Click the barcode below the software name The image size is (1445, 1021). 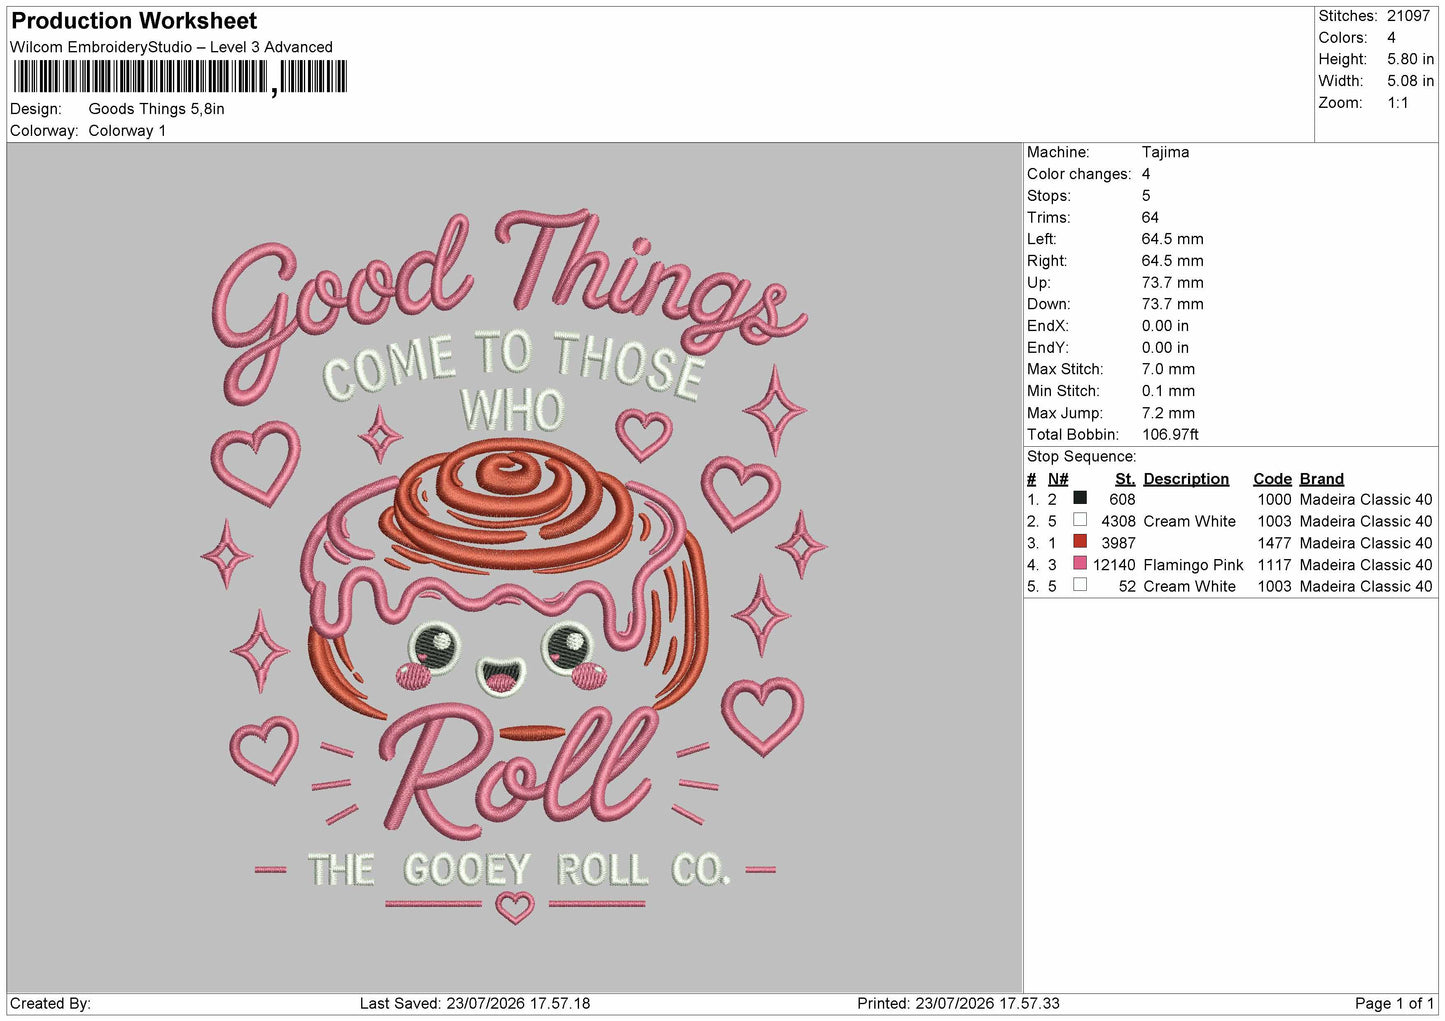180,77
